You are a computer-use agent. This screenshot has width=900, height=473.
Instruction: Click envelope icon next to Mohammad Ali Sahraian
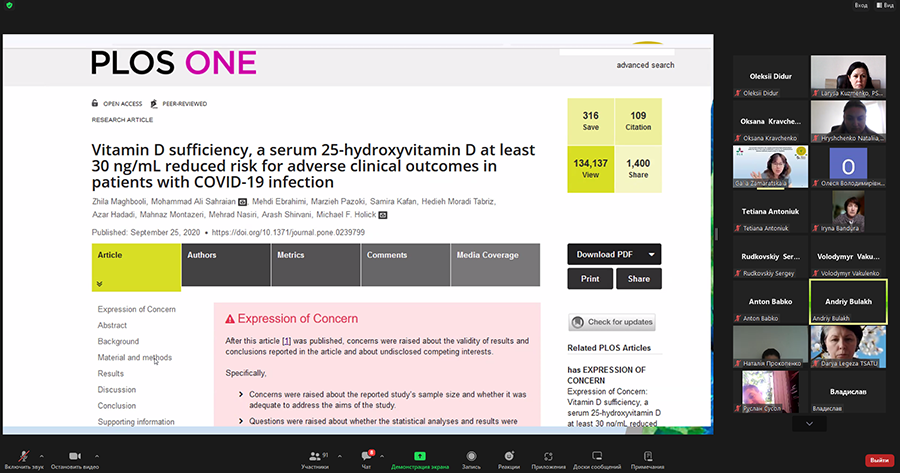[242, 202]
